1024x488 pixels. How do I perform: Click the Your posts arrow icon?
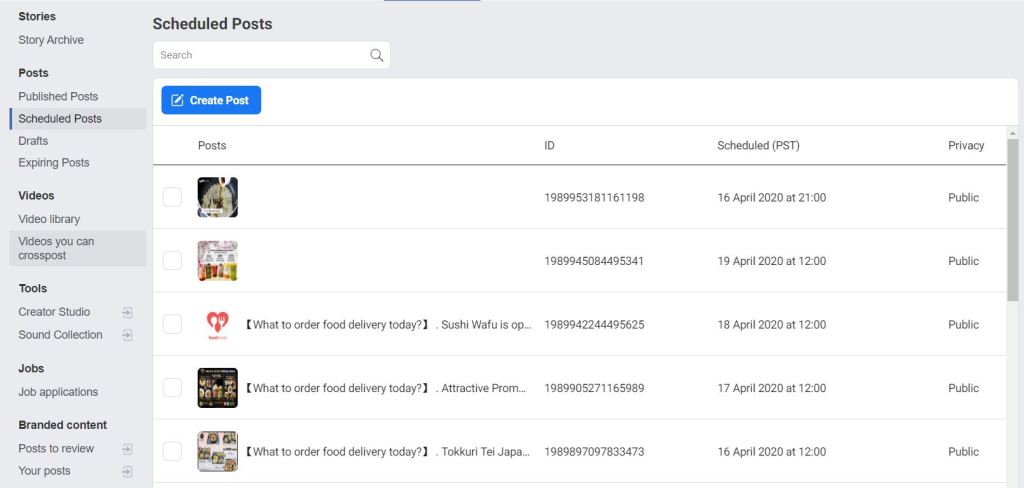127,471
